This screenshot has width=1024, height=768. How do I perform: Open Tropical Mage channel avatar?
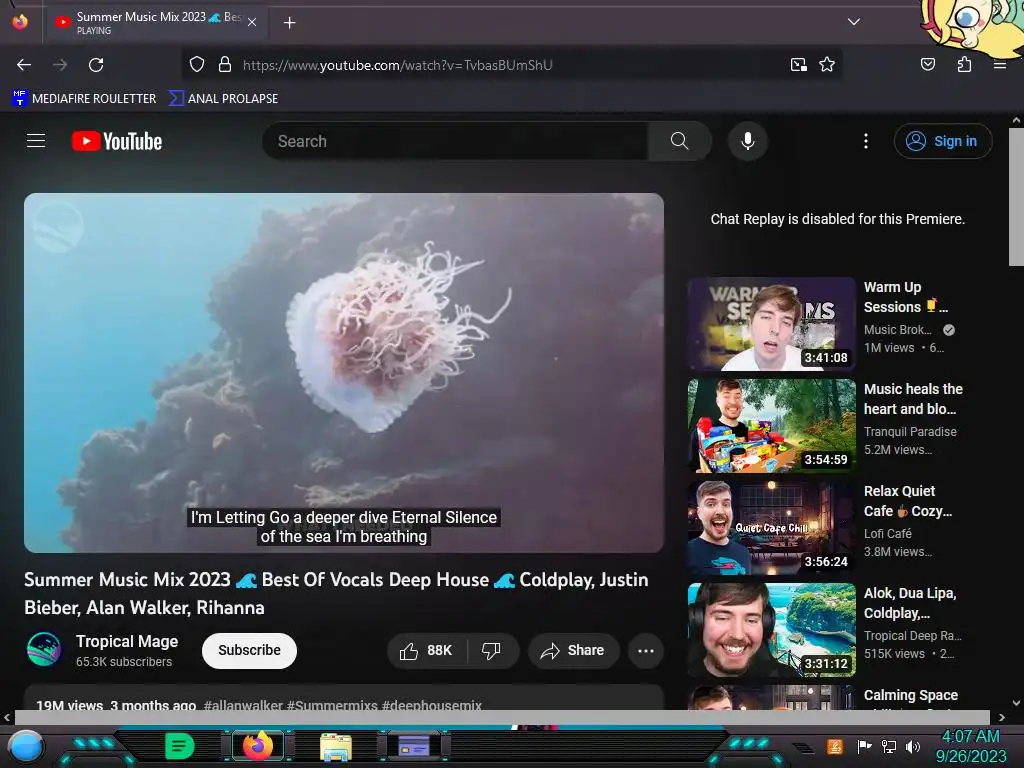point(44,649)
